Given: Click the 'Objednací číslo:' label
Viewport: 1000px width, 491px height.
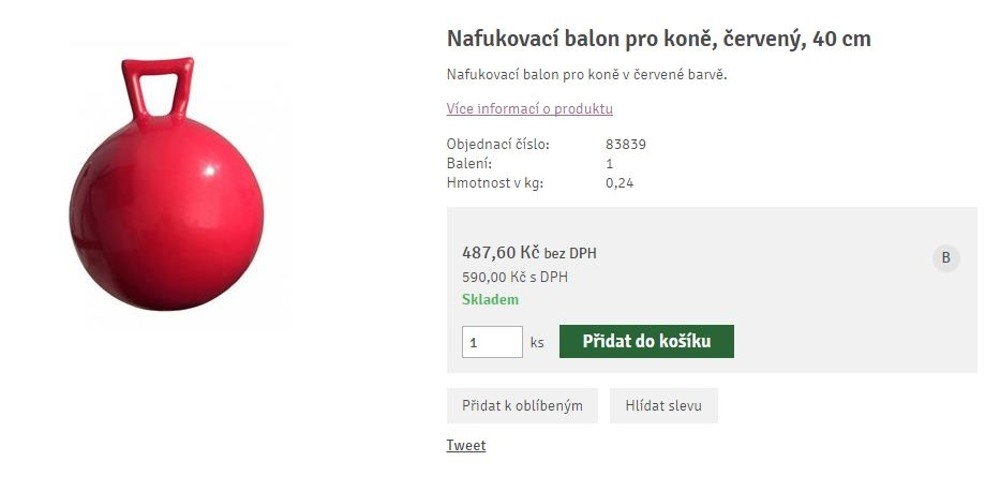Looking at the screenshot, I should (x=497, y=144).
